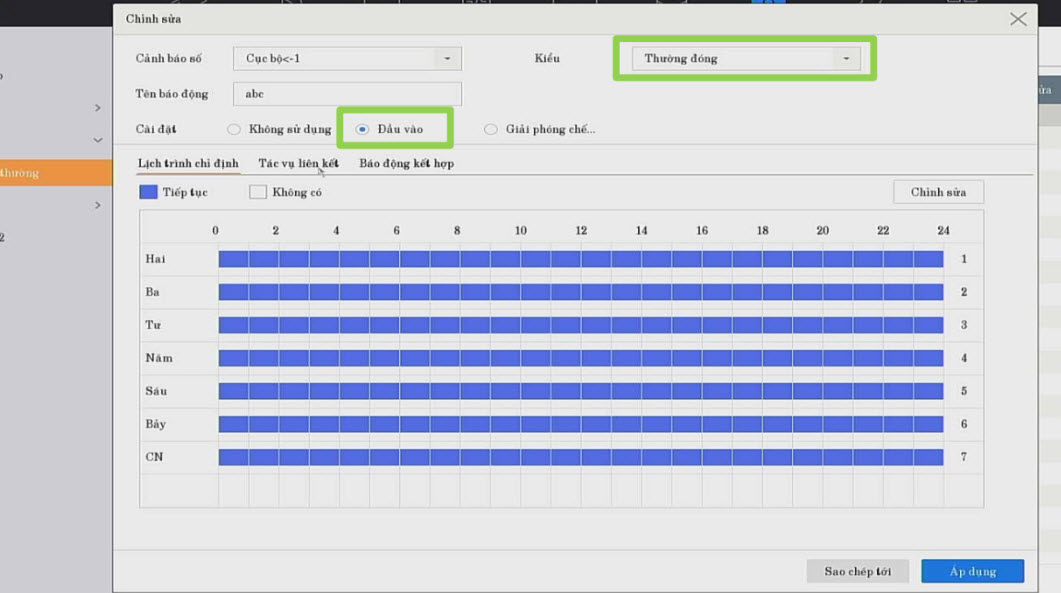Select the Đầu vào radio button
Viewport: 1061px width, 593px height.
(x=363, y=129)
